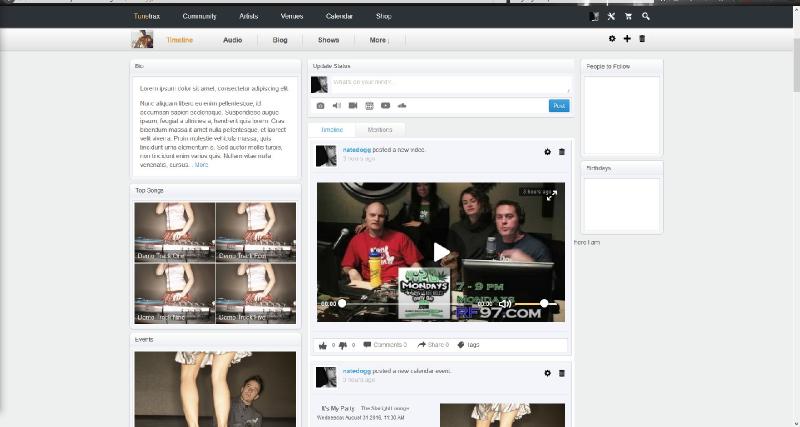Dislike the video post with thumbs down
The image size is (800, 427).
click(x=343, y=345)
